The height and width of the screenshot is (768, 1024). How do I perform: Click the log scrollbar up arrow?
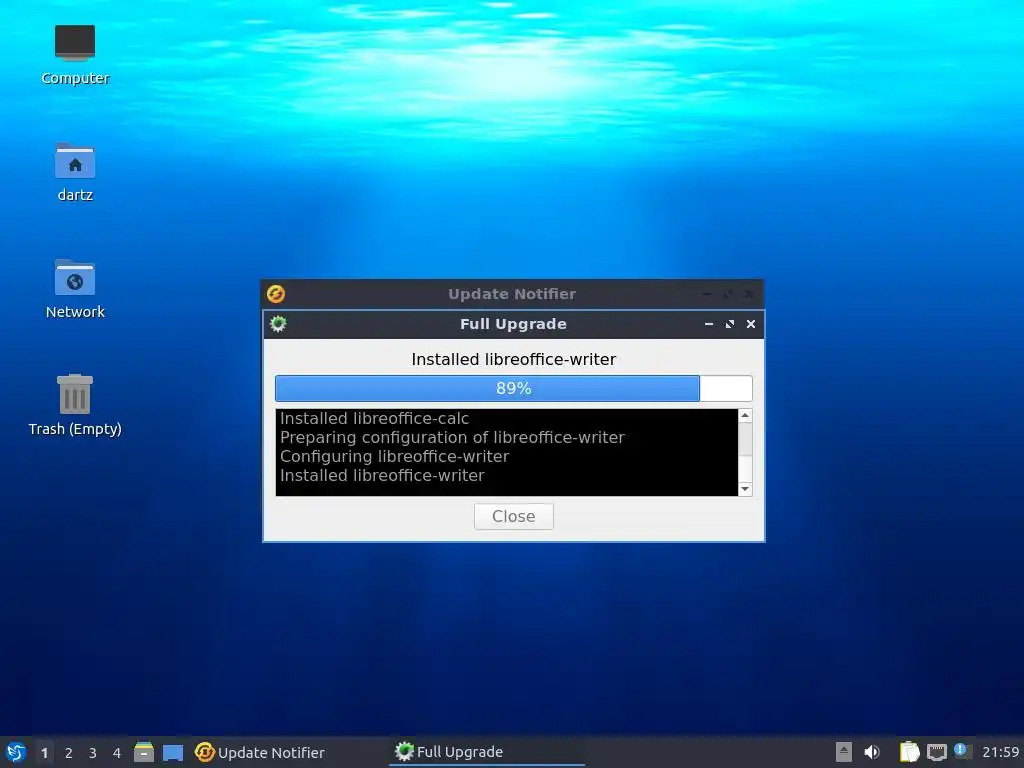(x=745, y=415)
